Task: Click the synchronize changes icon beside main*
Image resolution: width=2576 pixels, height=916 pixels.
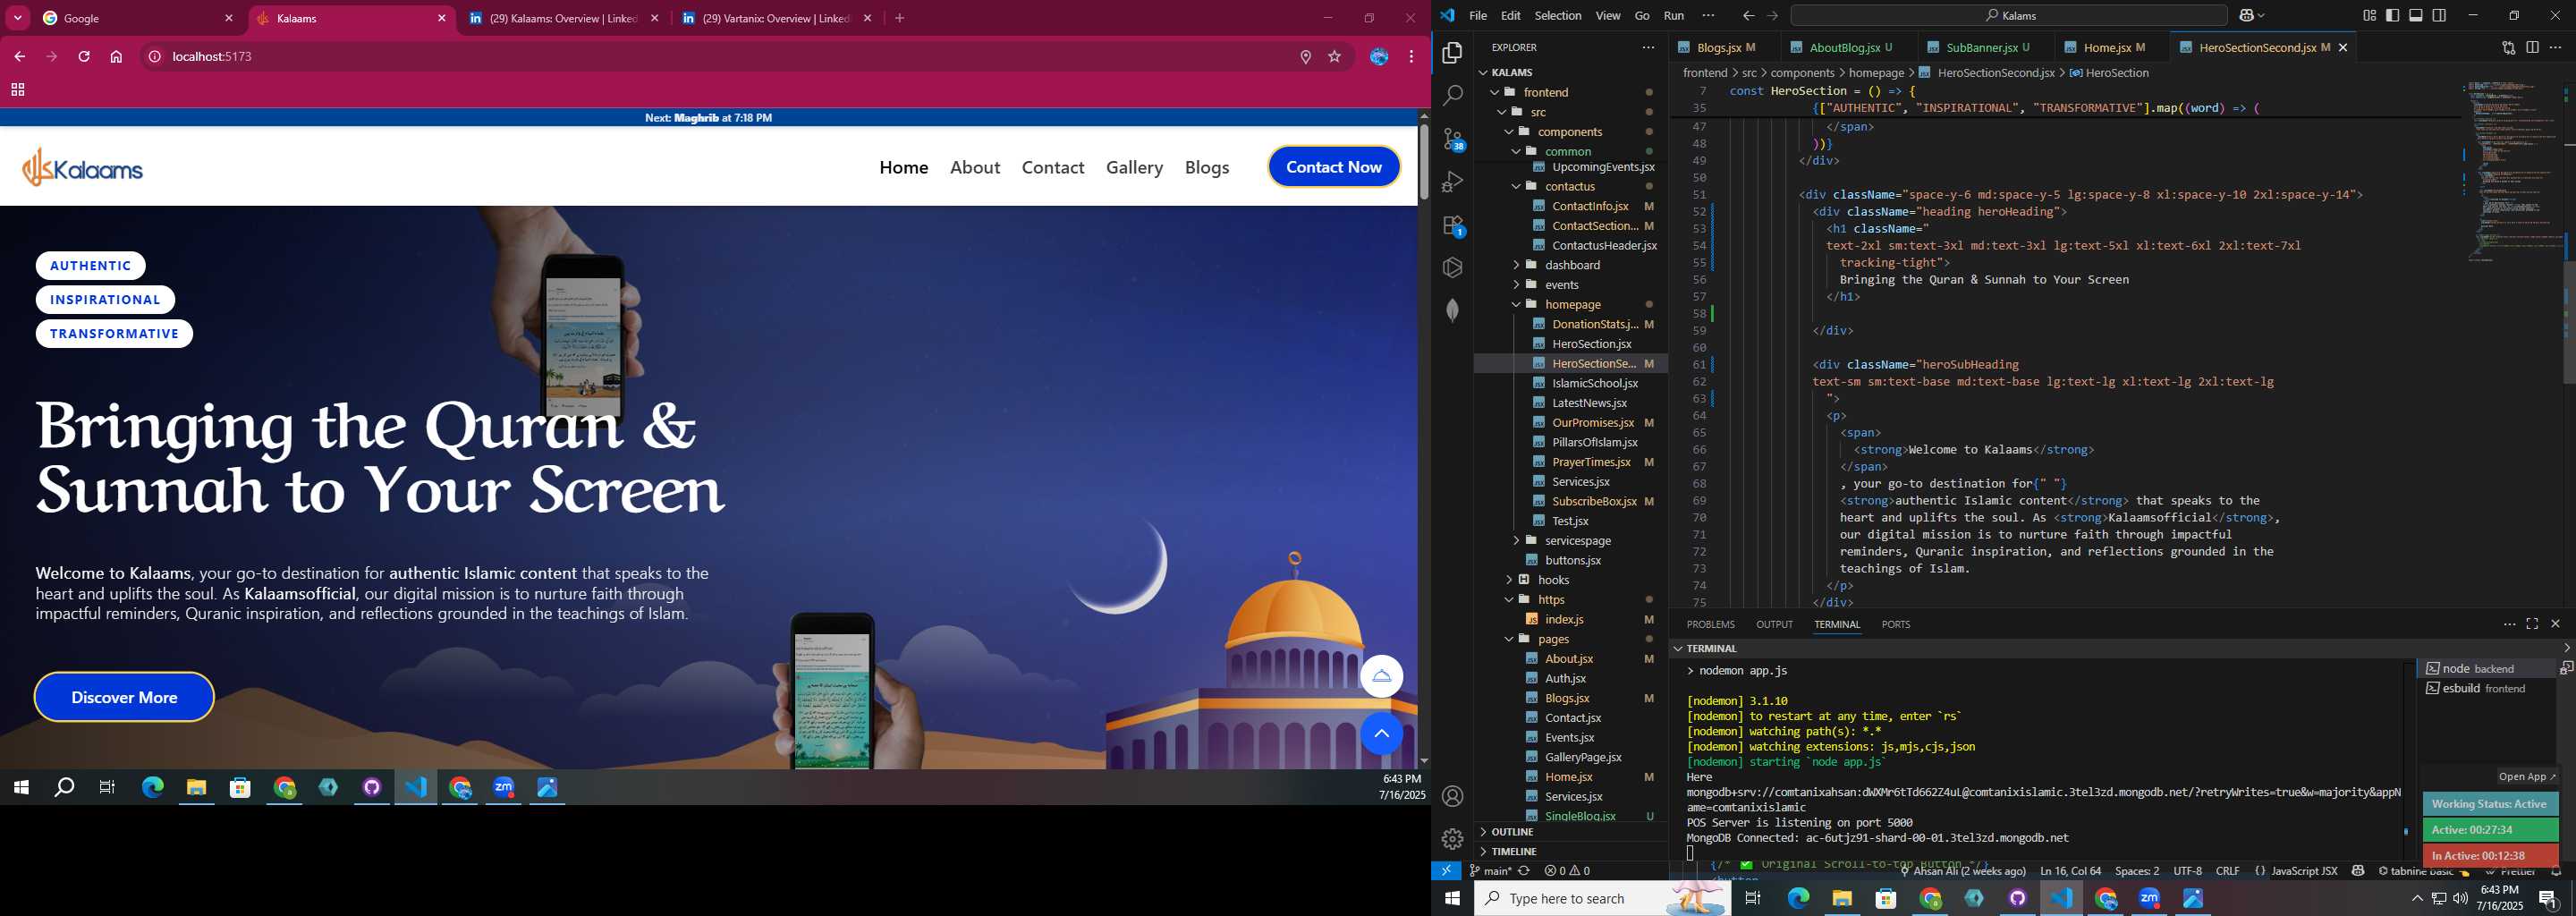Action: click(x=1524, y=871)
